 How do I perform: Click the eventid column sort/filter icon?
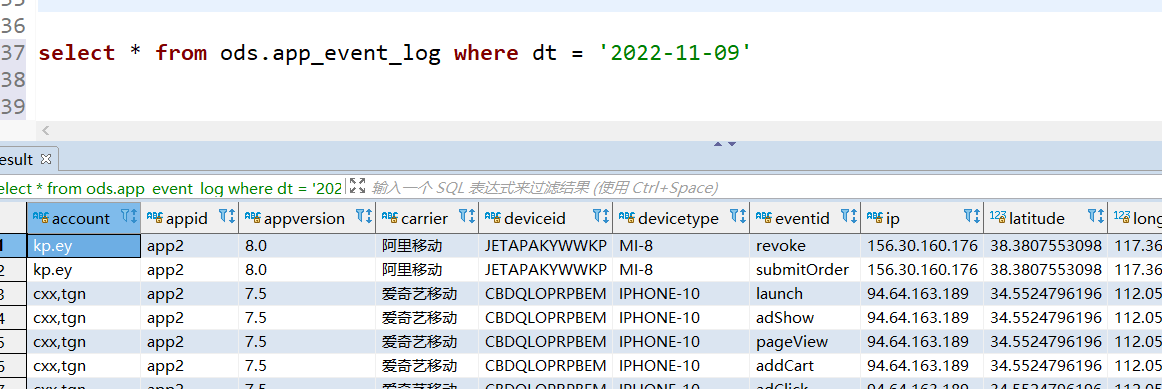pyautogui.click(x=849, y=216)
